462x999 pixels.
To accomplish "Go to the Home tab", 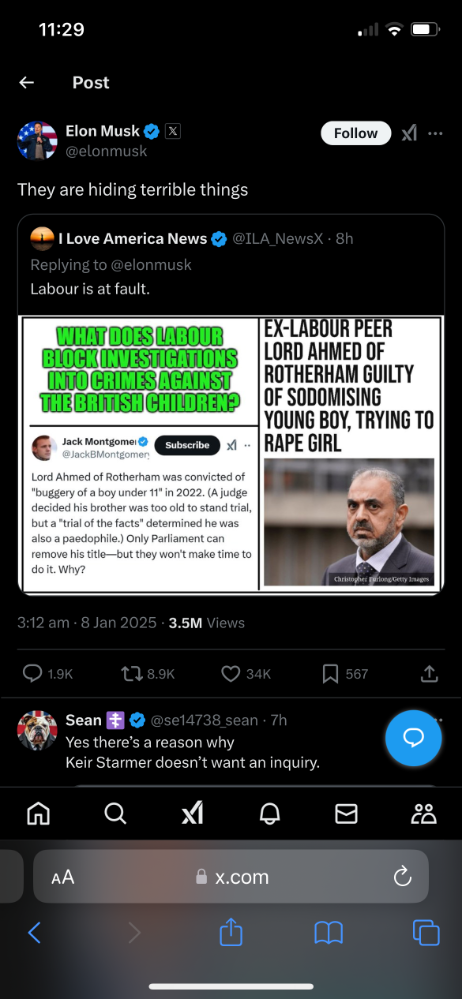I will 38,813.
